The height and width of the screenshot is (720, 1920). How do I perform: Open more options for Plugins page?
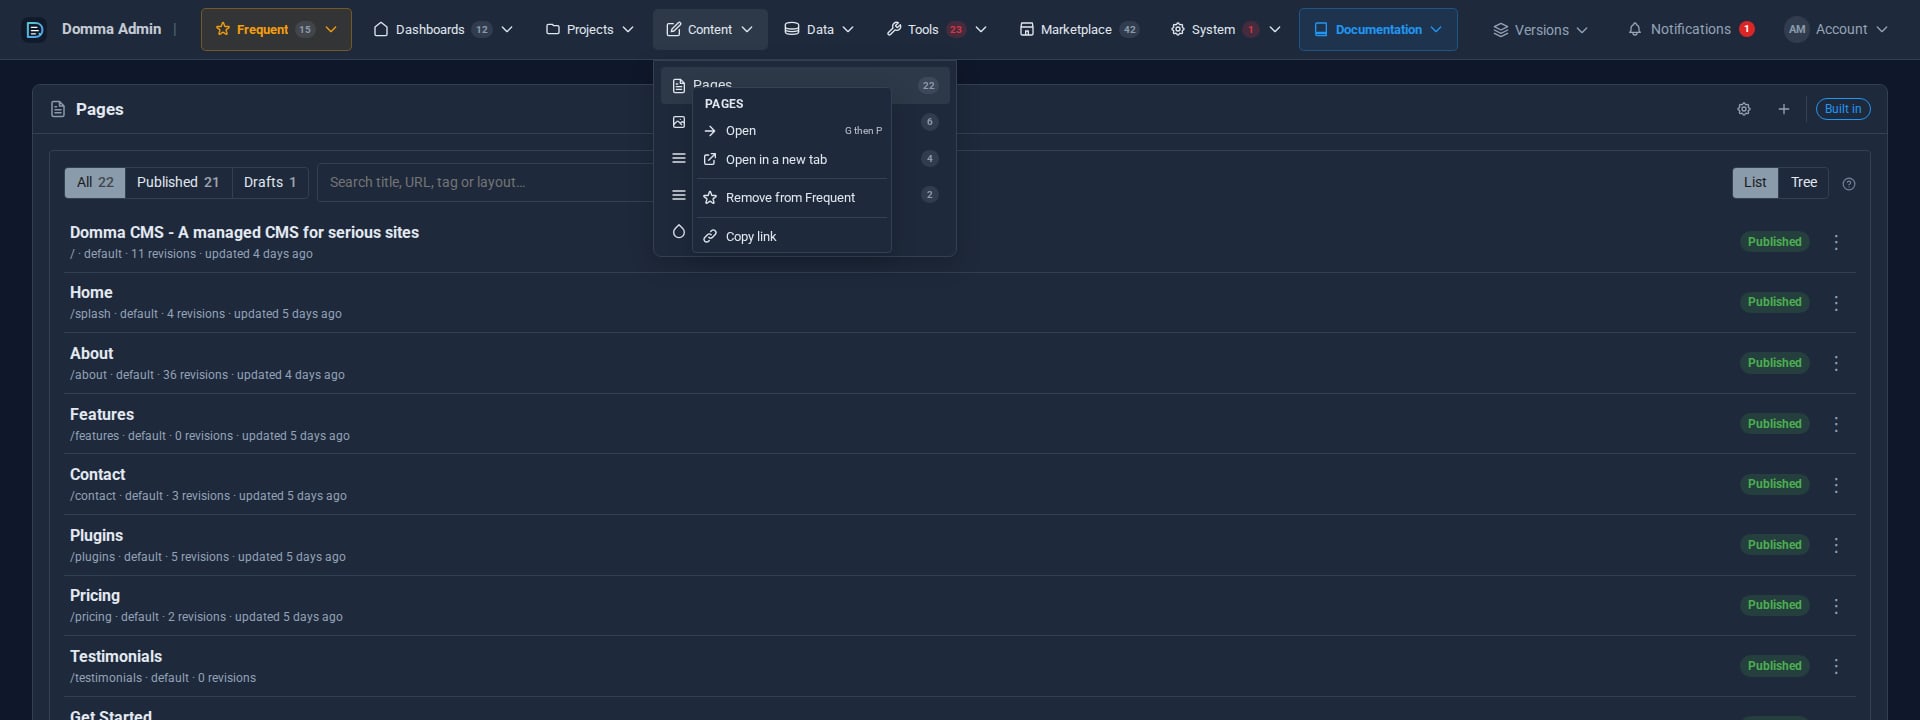pyautogui.click(x=1835, y=545)
